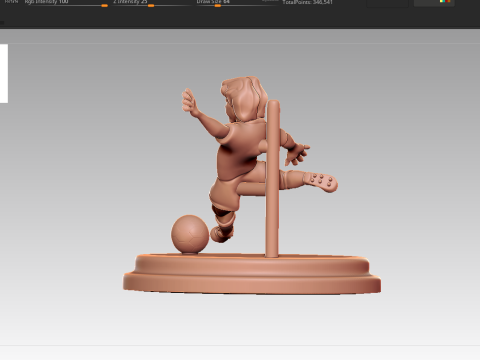Click the round base of the sculpture
Screen dimensions: 480x360
click(252, 274)
